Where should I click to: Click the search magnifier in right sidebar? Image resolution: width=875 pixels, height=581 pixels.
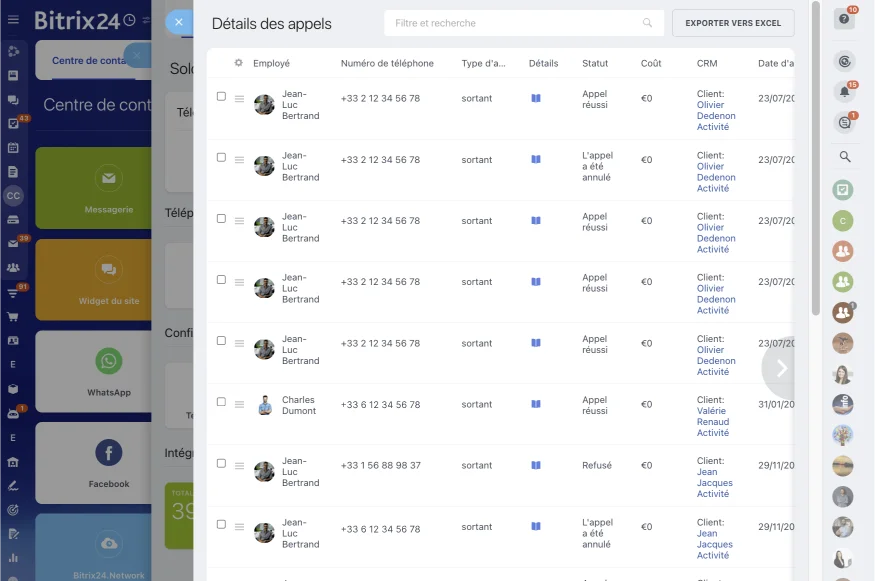click(845, 157)
